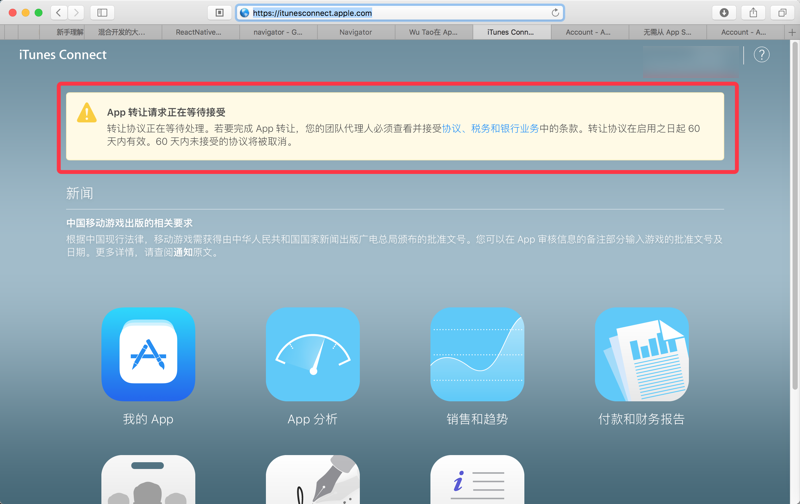Viewport: 800px width, 504px height.
Task: Show all tabs overview button
Action: (782, 13)
